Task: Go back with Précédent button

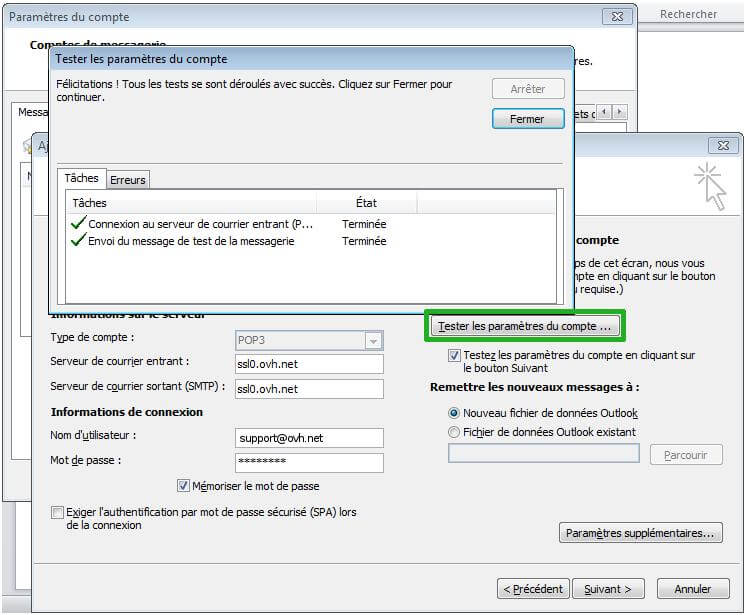Action: coord(533,589)
